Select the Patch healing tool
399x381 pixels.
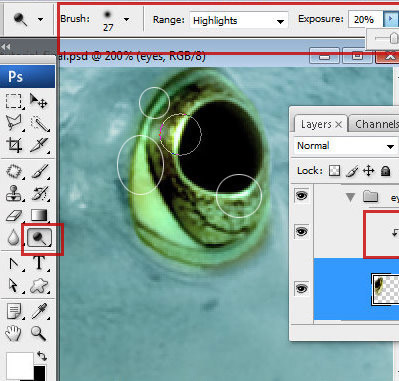[x=14, y=172]
